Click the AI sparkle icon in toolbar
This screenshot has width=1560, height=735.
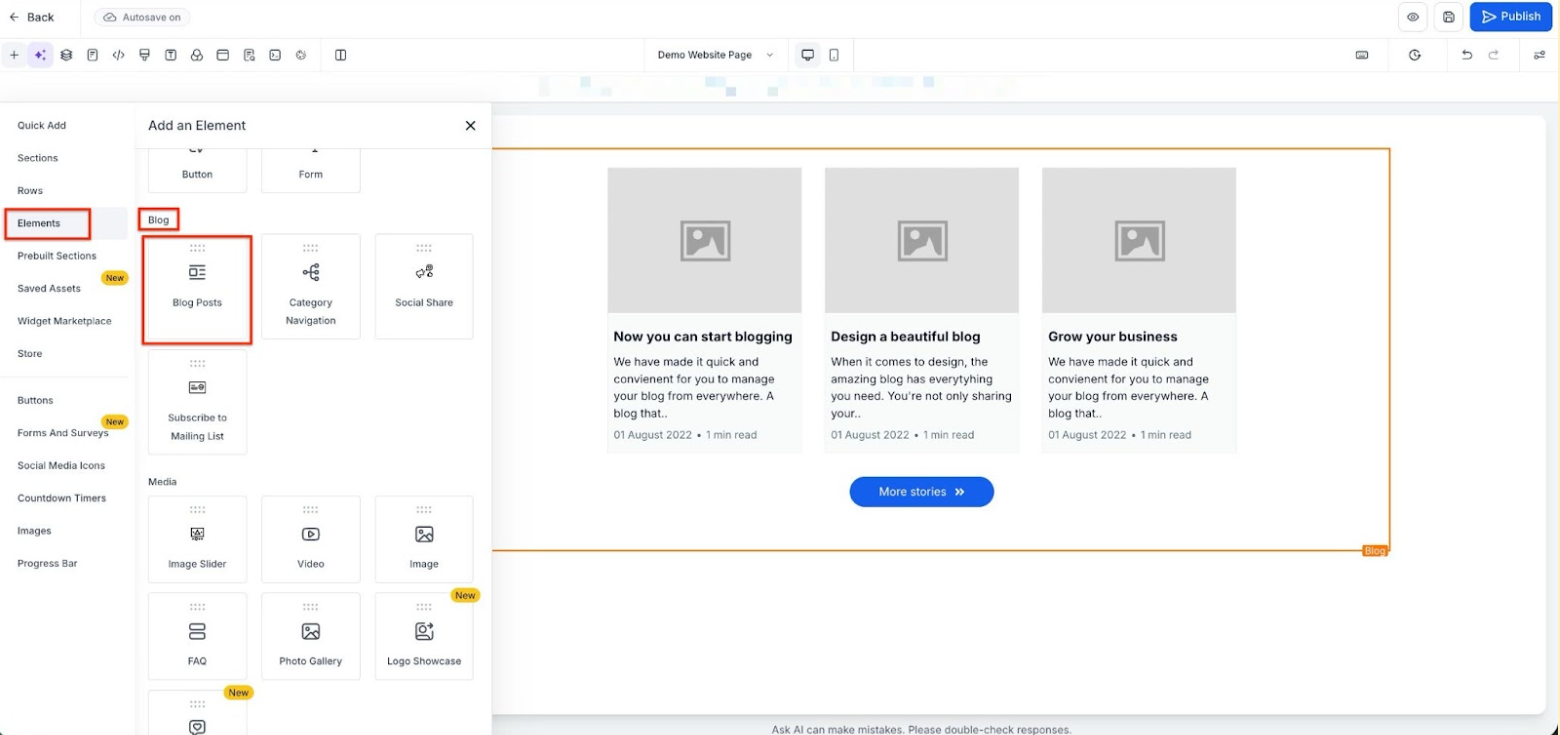(x=40, y=55)
